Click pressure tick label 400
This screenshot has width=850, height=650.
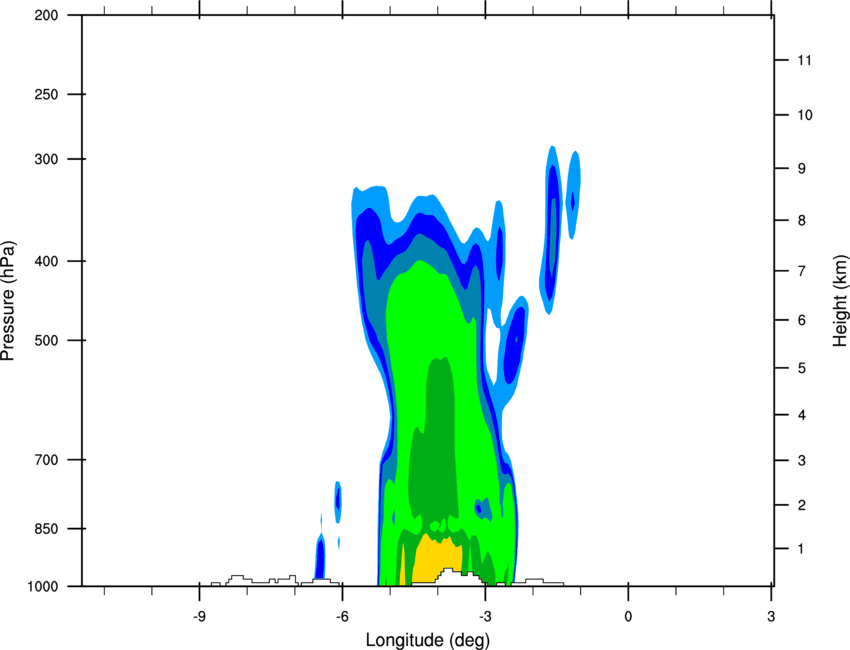[46, 261]
